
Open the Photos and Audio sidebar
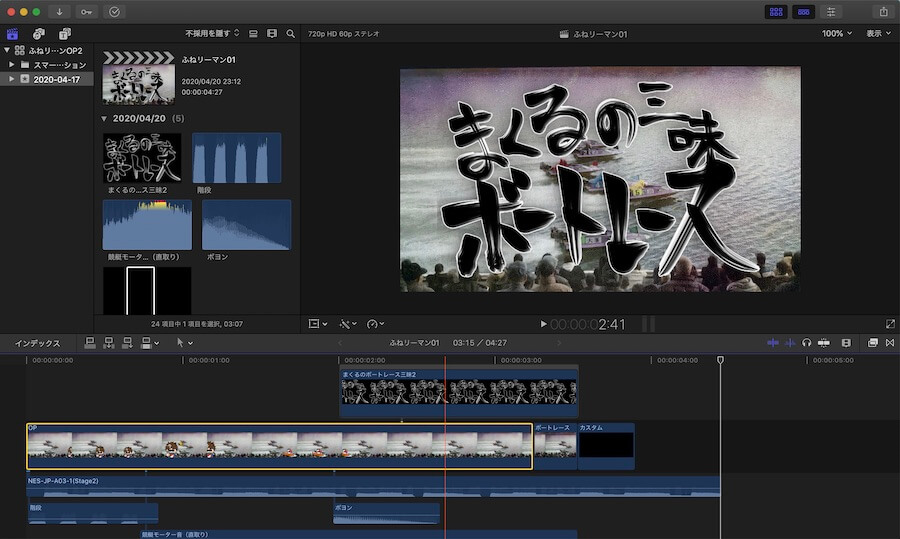click(38, 34)
